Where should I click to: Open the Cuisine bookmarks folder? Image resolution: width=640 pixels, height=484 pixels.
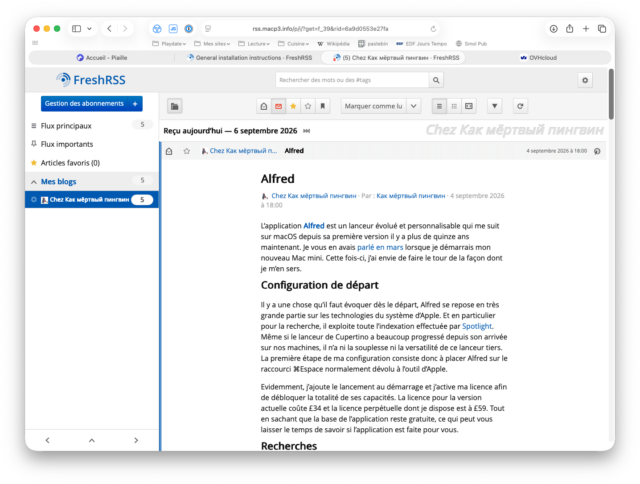(293, 44)
